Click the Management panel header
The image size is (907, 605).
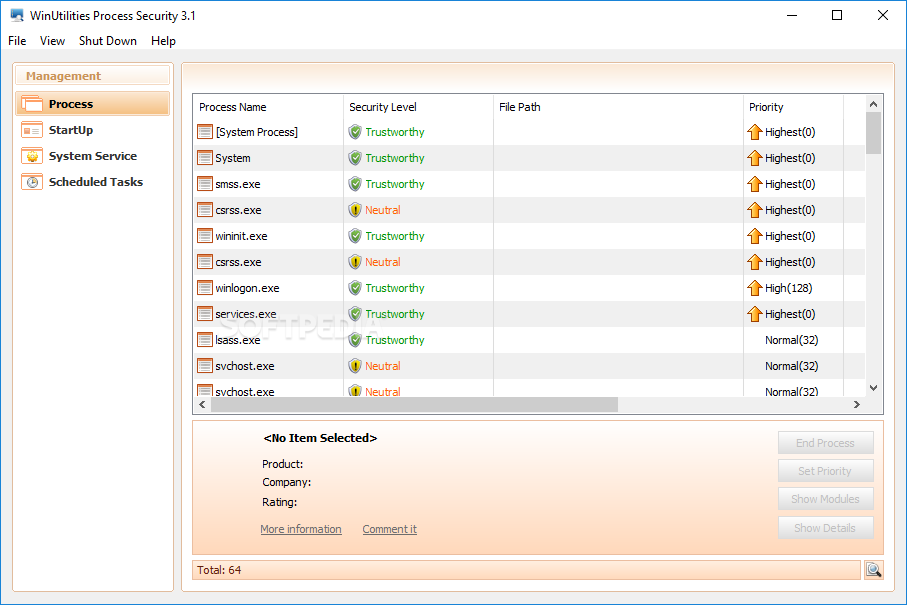[93, 76]
